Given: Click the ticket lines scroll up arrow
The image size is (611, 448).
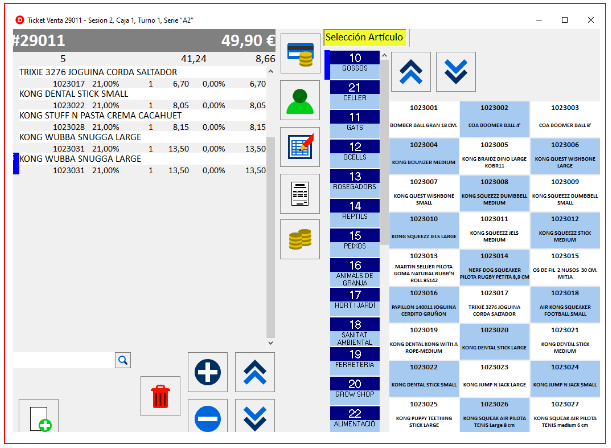Looking at the screenshot, I should click(x=271, y=71).
